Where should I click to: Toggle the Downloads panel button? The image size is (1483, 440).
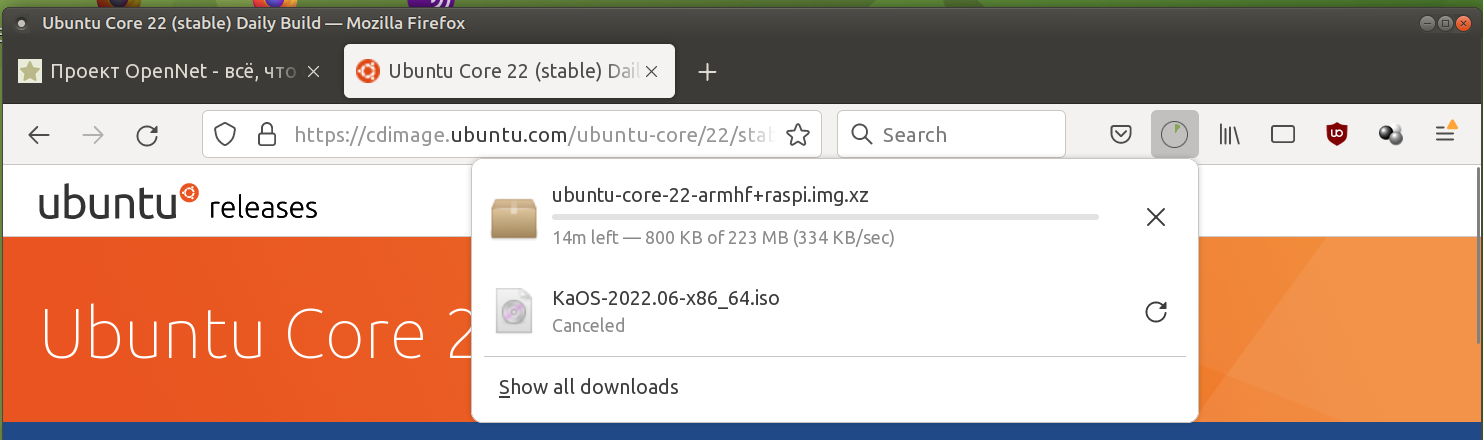click(x=1174, y=135)
